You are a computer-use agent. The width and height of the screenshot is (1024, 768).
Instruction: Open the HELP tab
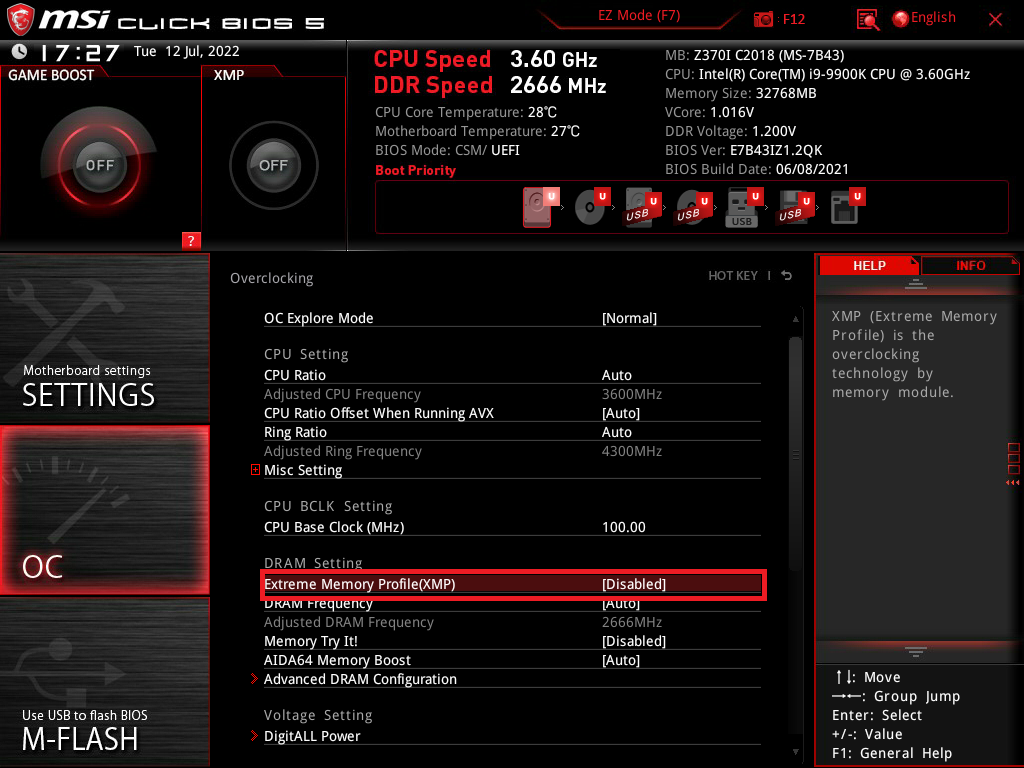click(869, 265)
